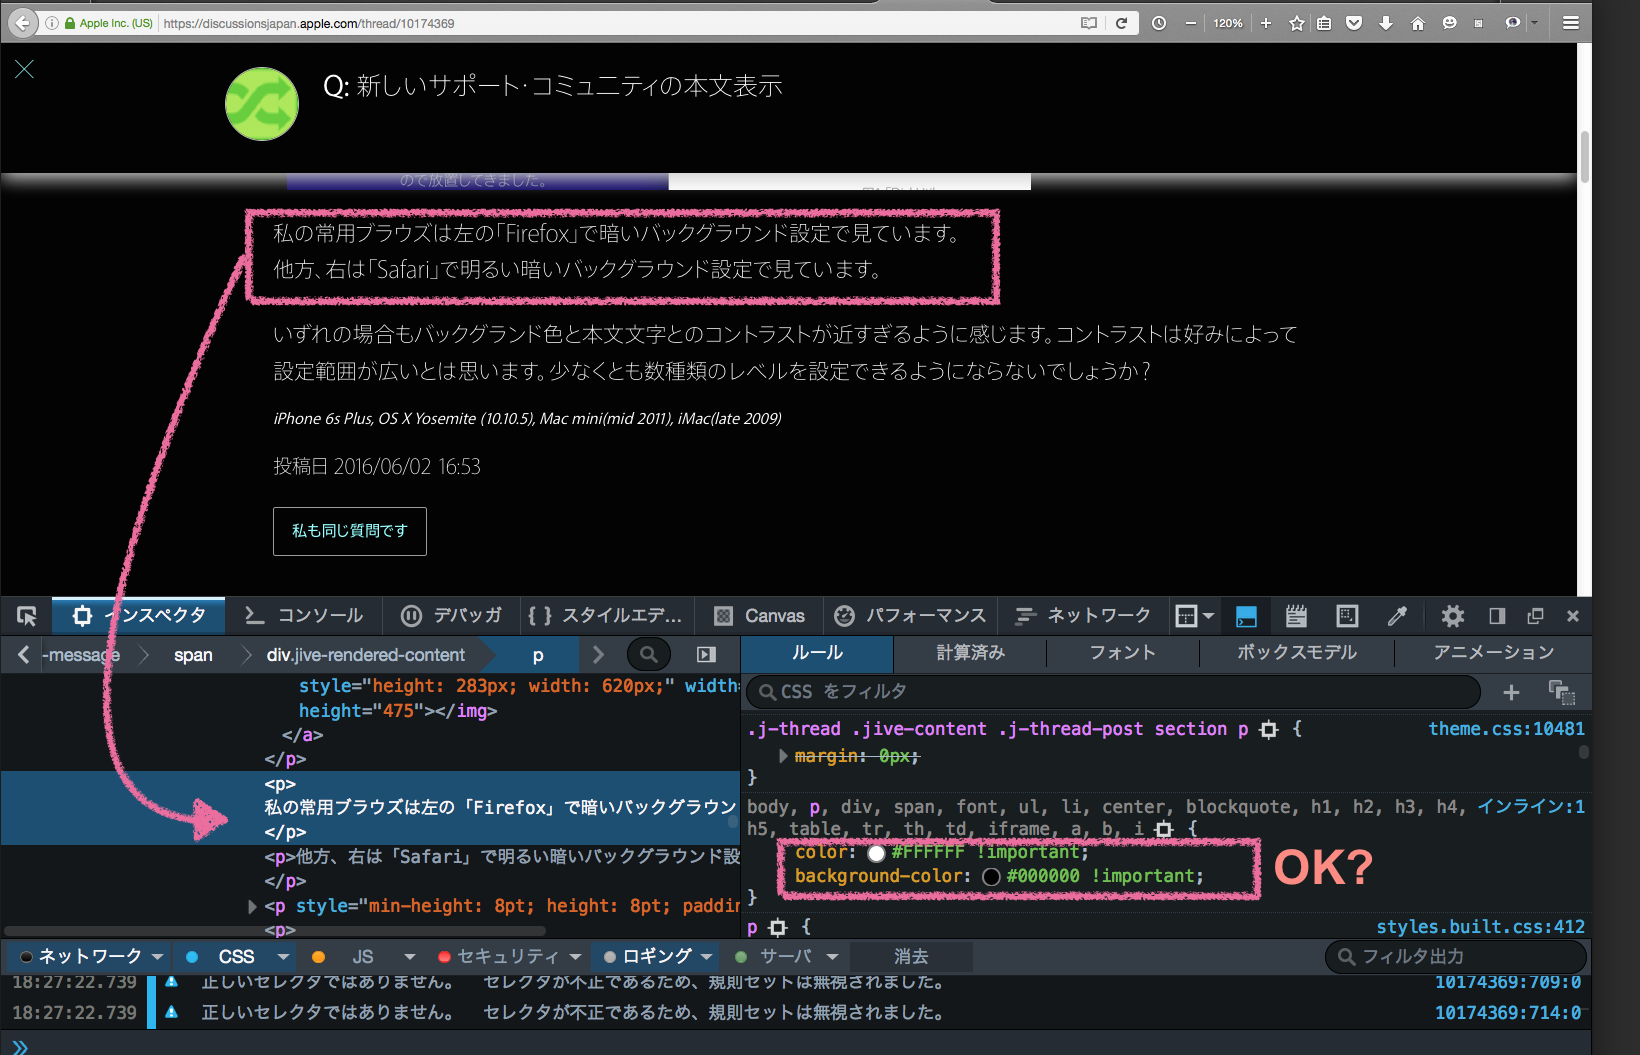Select the 計算済み sidebar tab
Screen dimensions: 1640x1055
[x=970, y=653]
